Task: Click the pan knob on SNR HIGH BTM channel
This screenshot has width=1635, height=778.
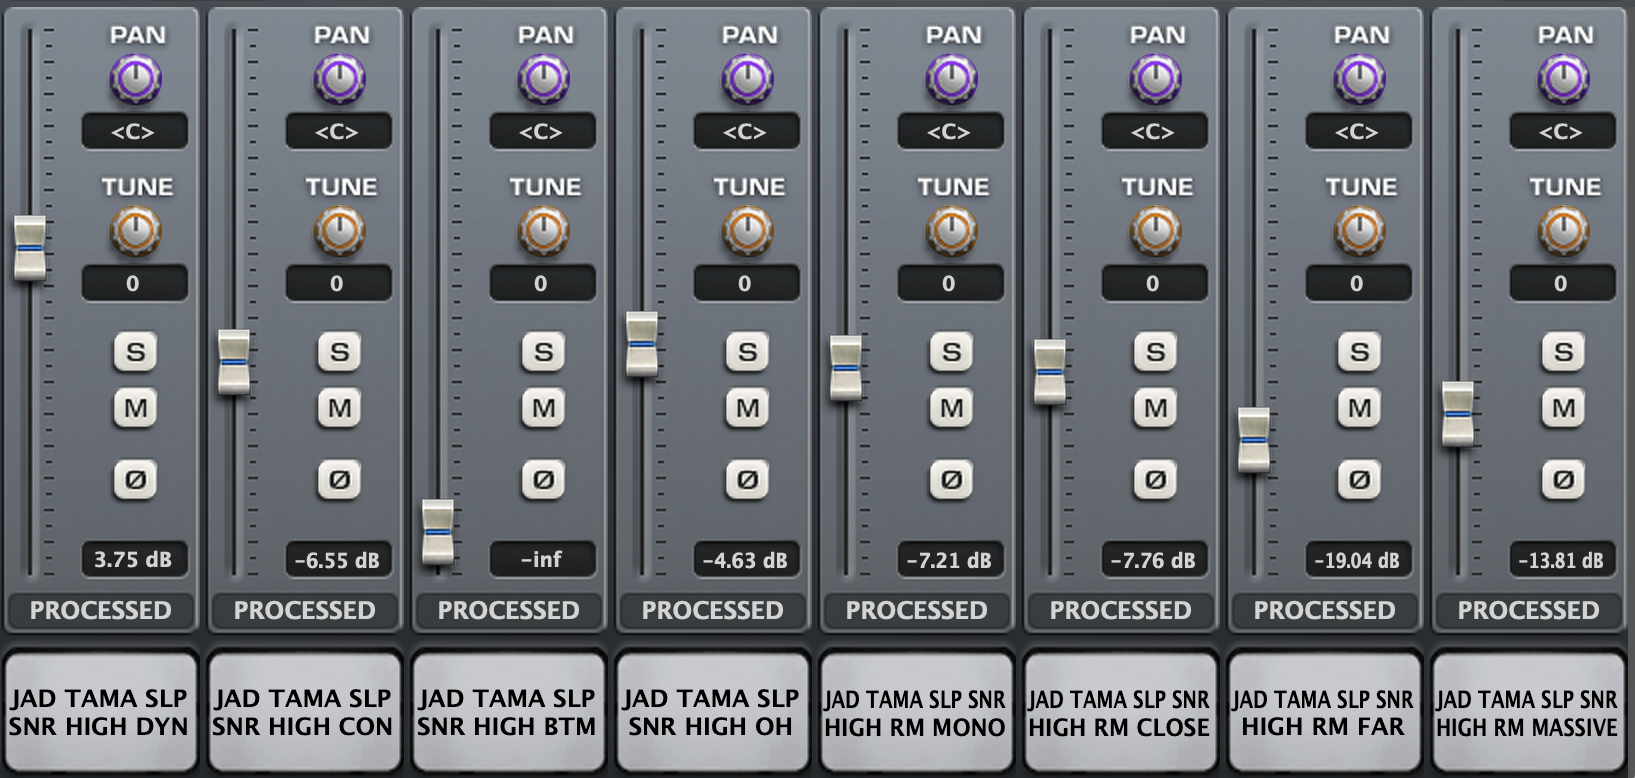Action: 543,79
